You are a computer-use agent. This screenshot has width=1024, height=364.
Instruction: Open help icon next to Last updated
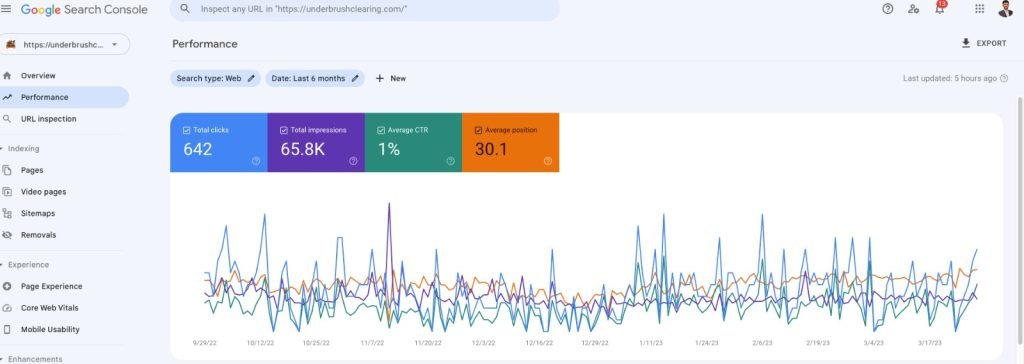coord(1004,78)
